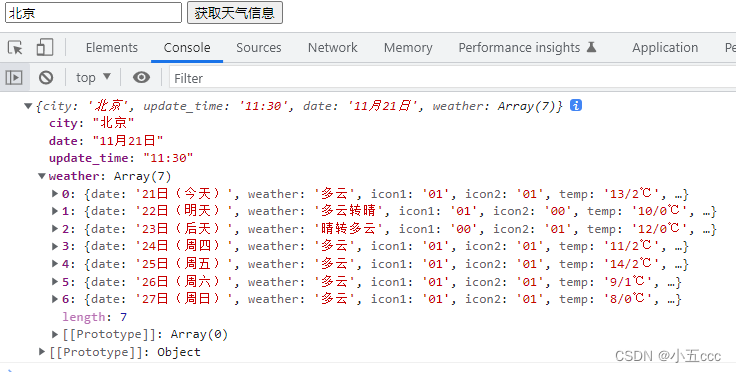This screenshot has height=372, width=736.
Task: Open live expression eye icon
Action: (x=141, y=77)
